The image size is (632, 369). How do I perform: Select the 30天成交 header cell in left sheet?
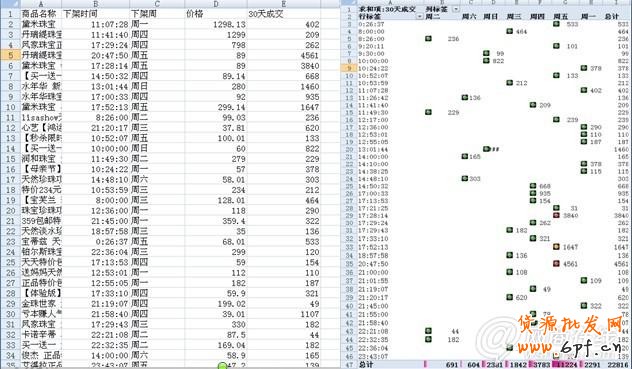284,14
